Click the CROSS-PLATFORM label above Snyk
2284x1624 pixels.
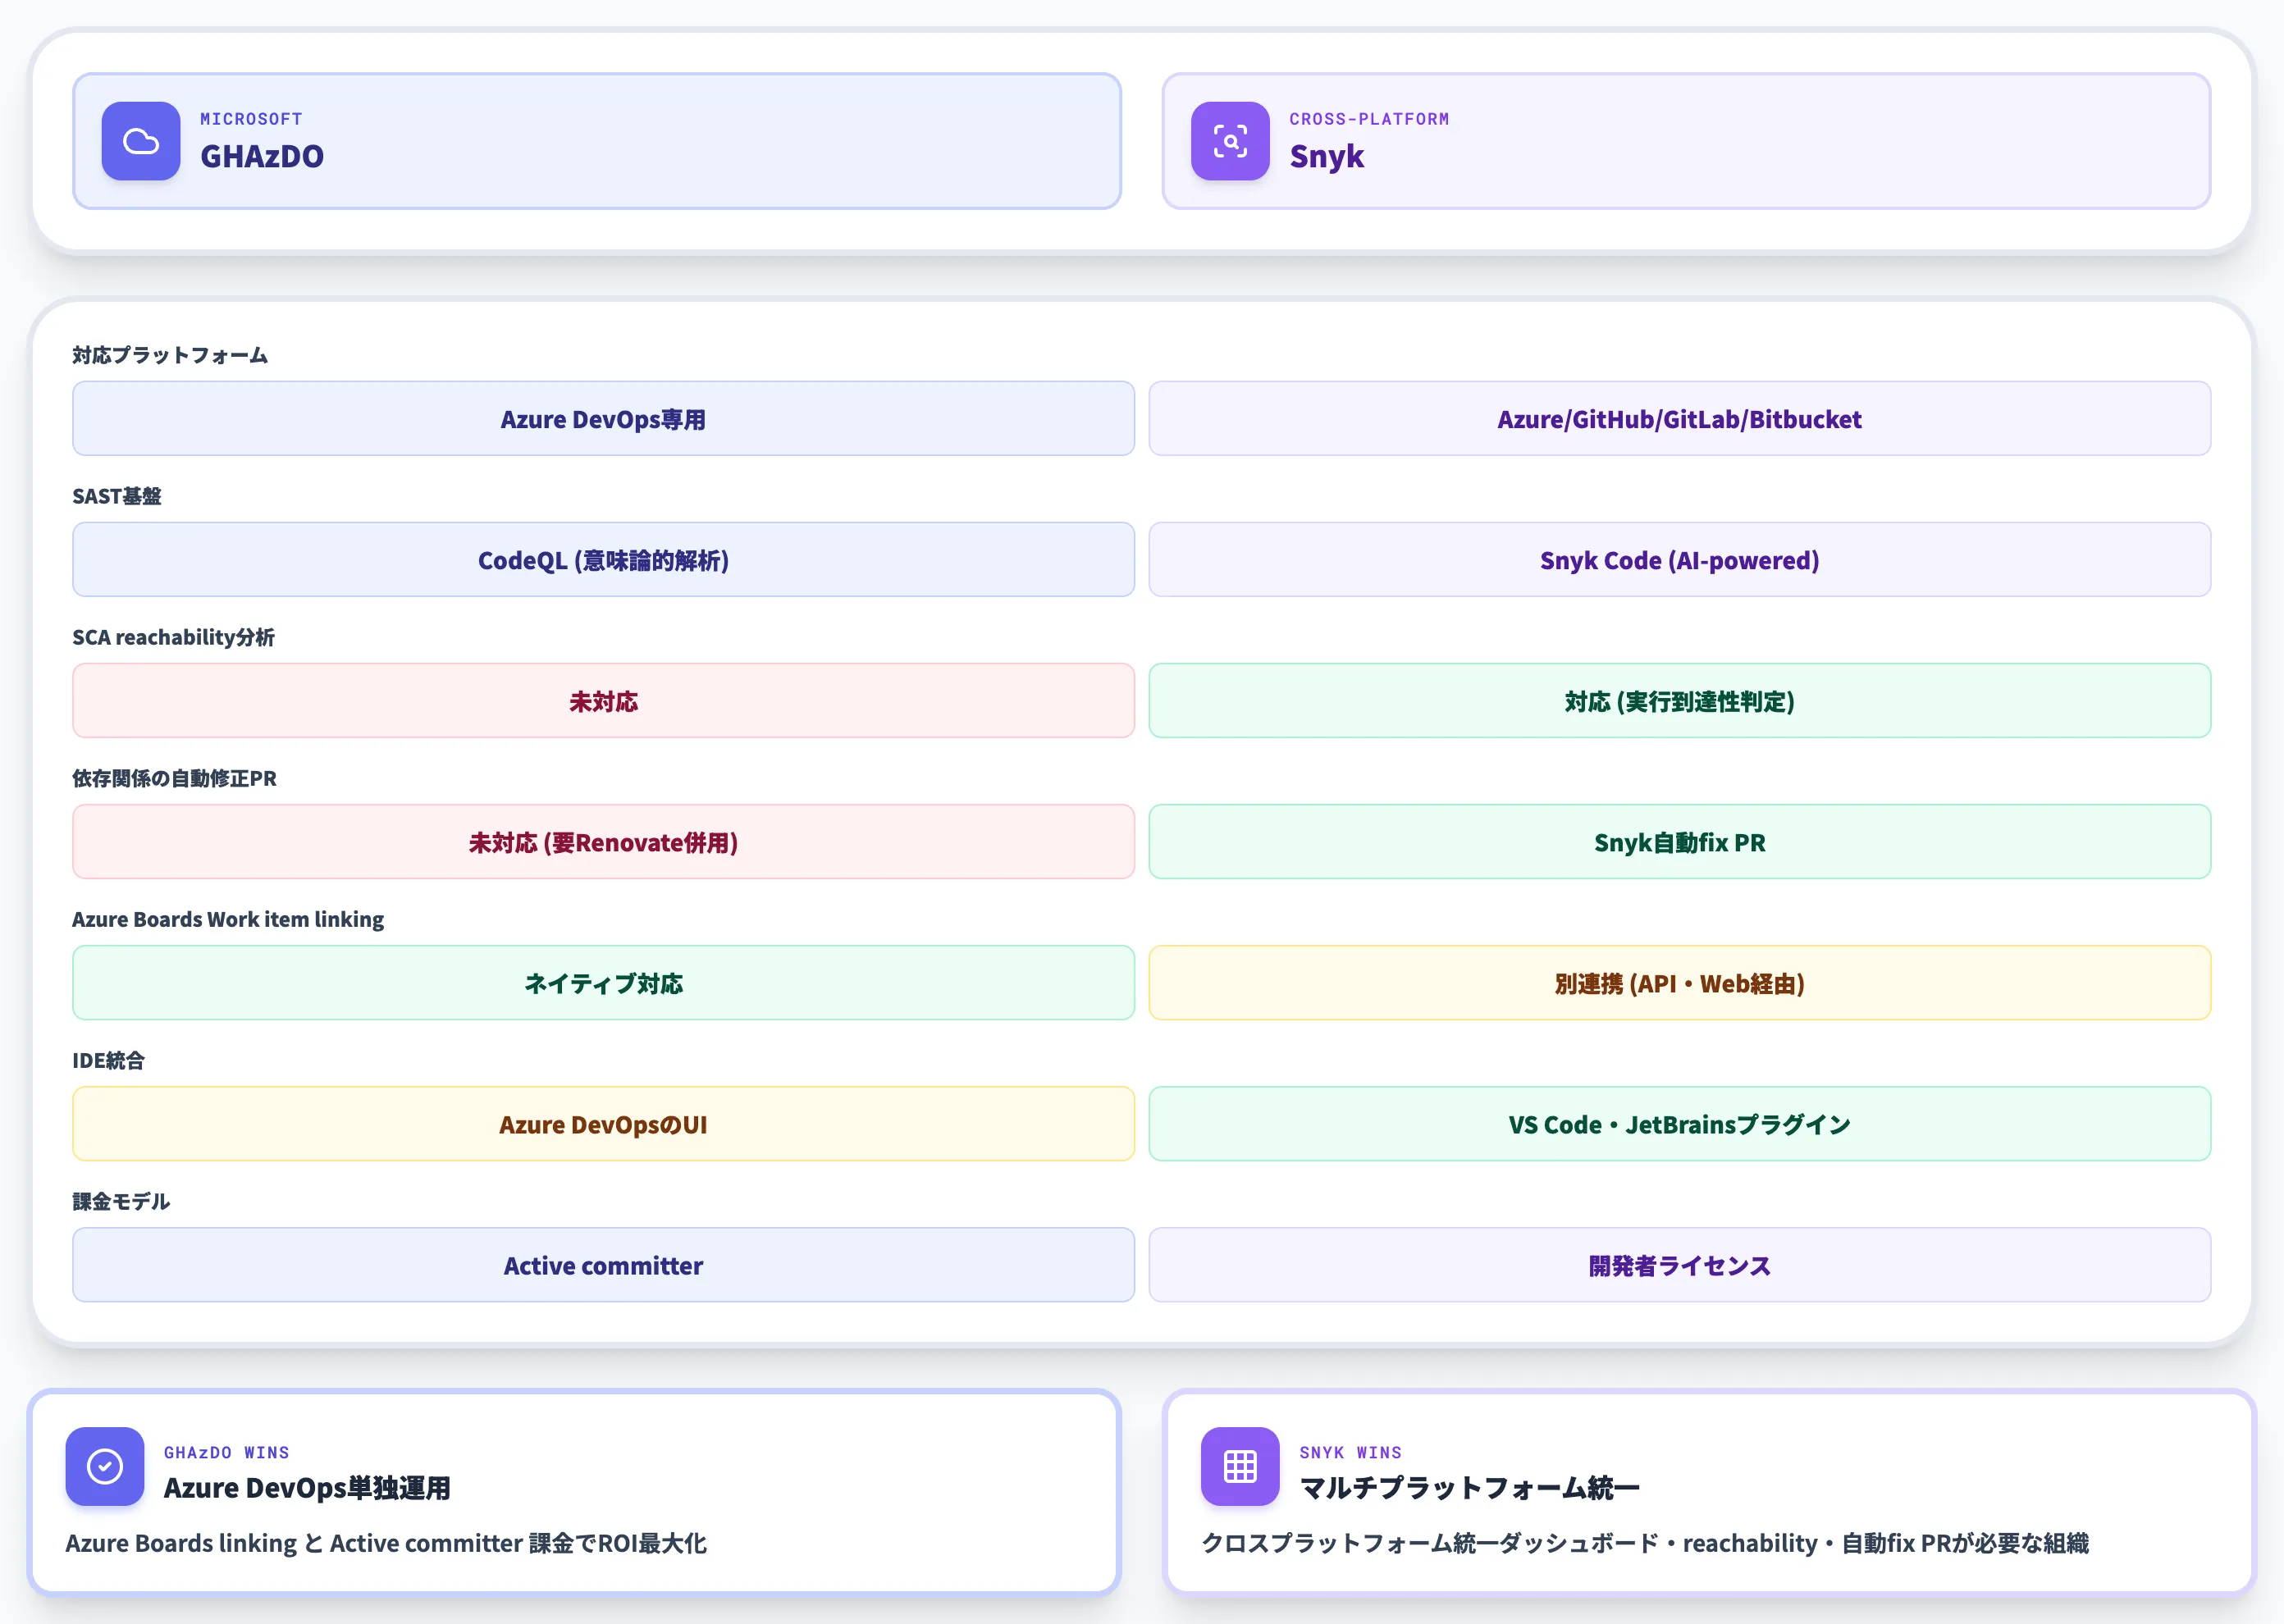1369,119
